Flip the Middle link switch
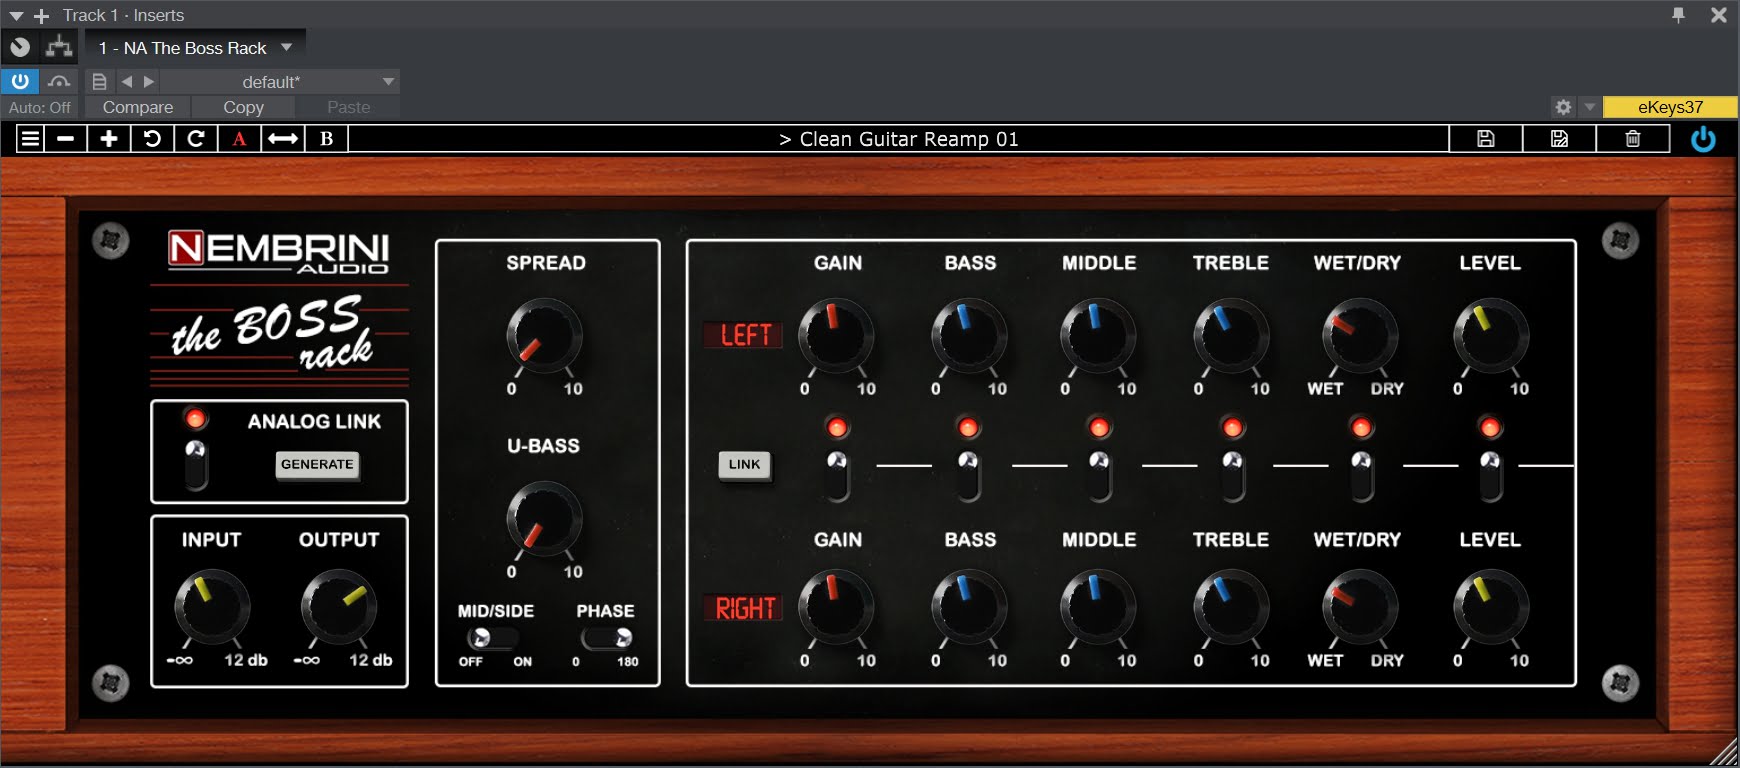Screen dimensions: 1740x768 (1099, 475)
